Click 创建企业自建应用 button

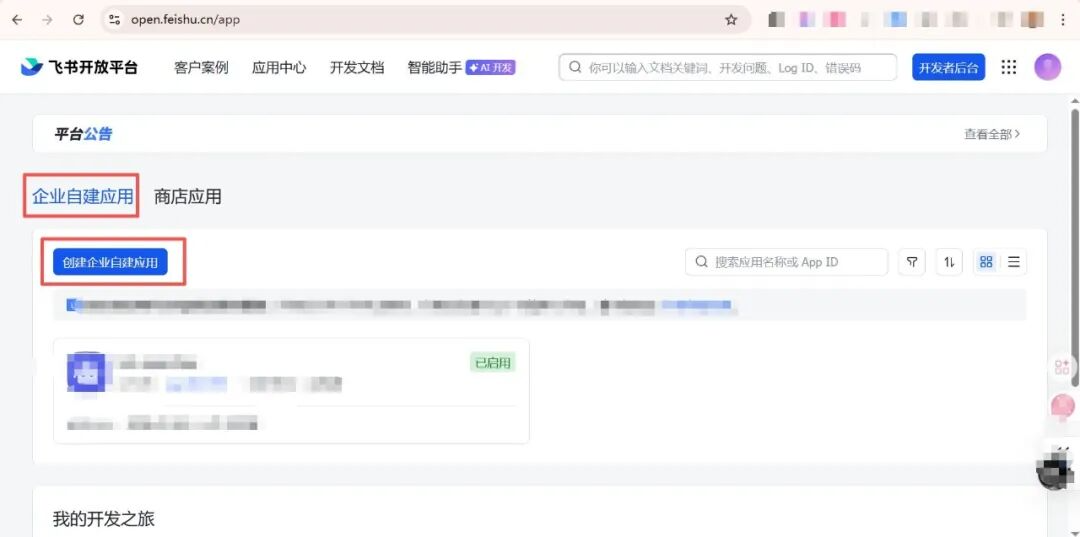[x=110, y=262]
